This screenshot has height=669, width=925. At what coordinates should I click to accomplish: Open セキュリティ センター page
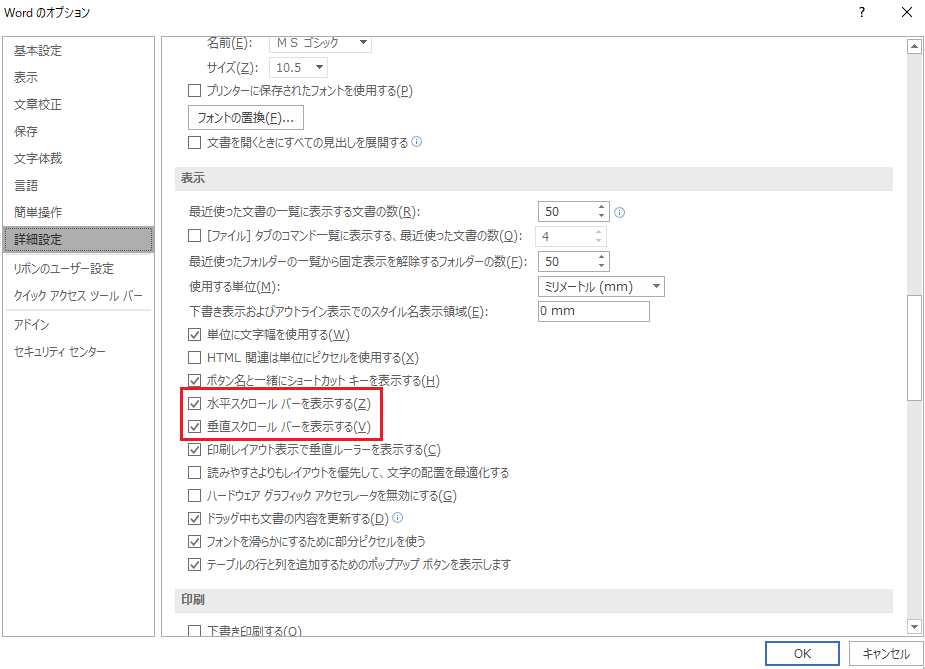tap(78, 352)
